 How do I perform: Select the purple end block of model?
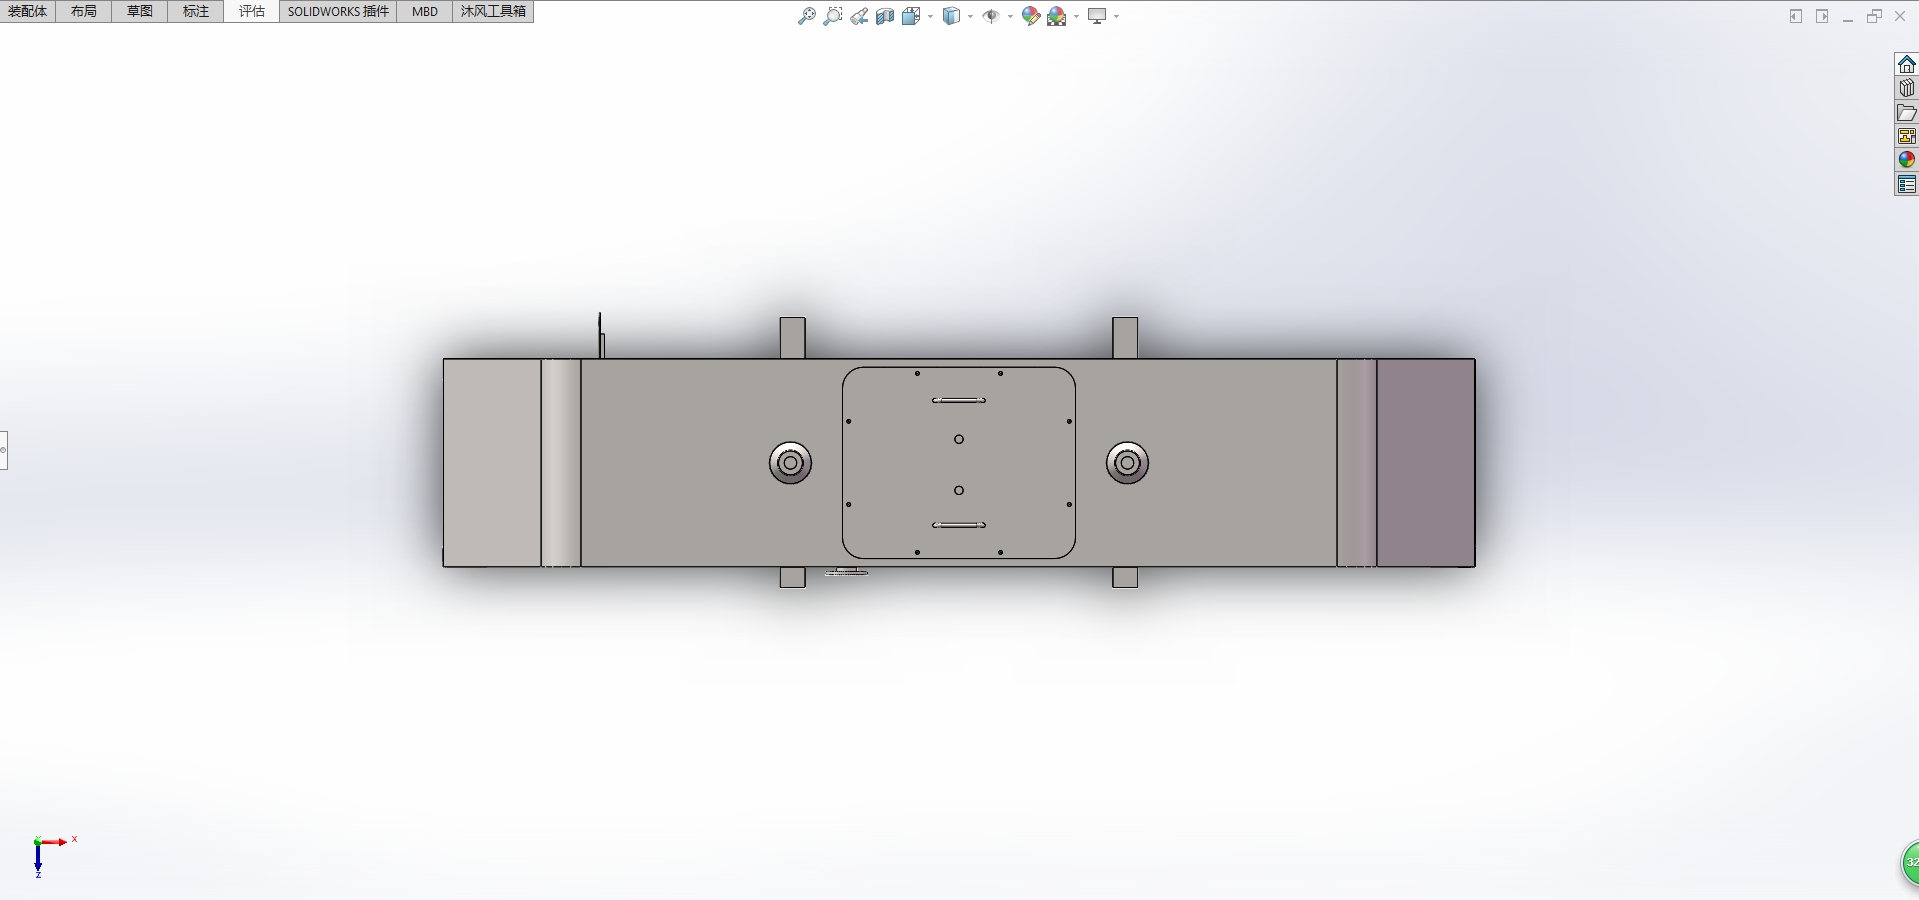pos(1426,463)
